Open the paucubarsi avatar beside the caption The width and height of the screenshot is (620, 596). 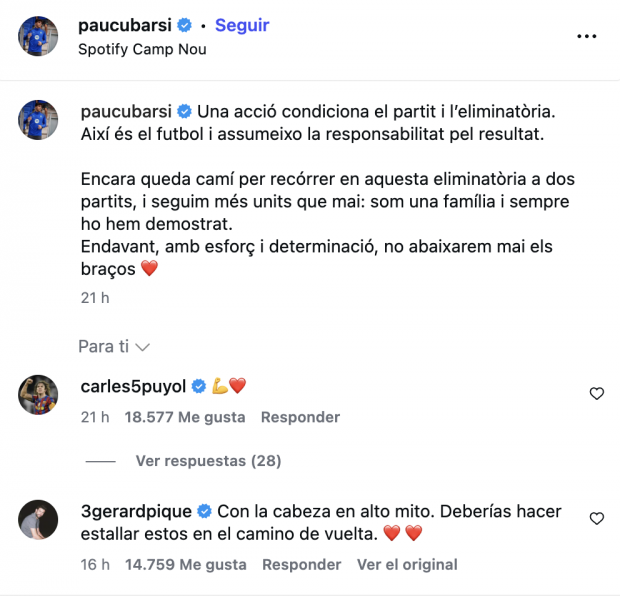pos(39,120)
